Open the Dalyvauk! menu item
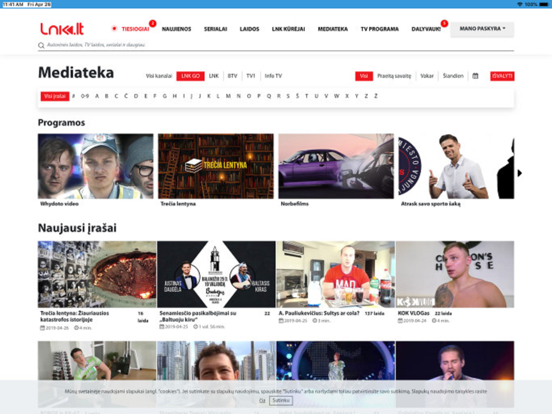The height and width of the screenshot is (414, 552). coord(426,29)
